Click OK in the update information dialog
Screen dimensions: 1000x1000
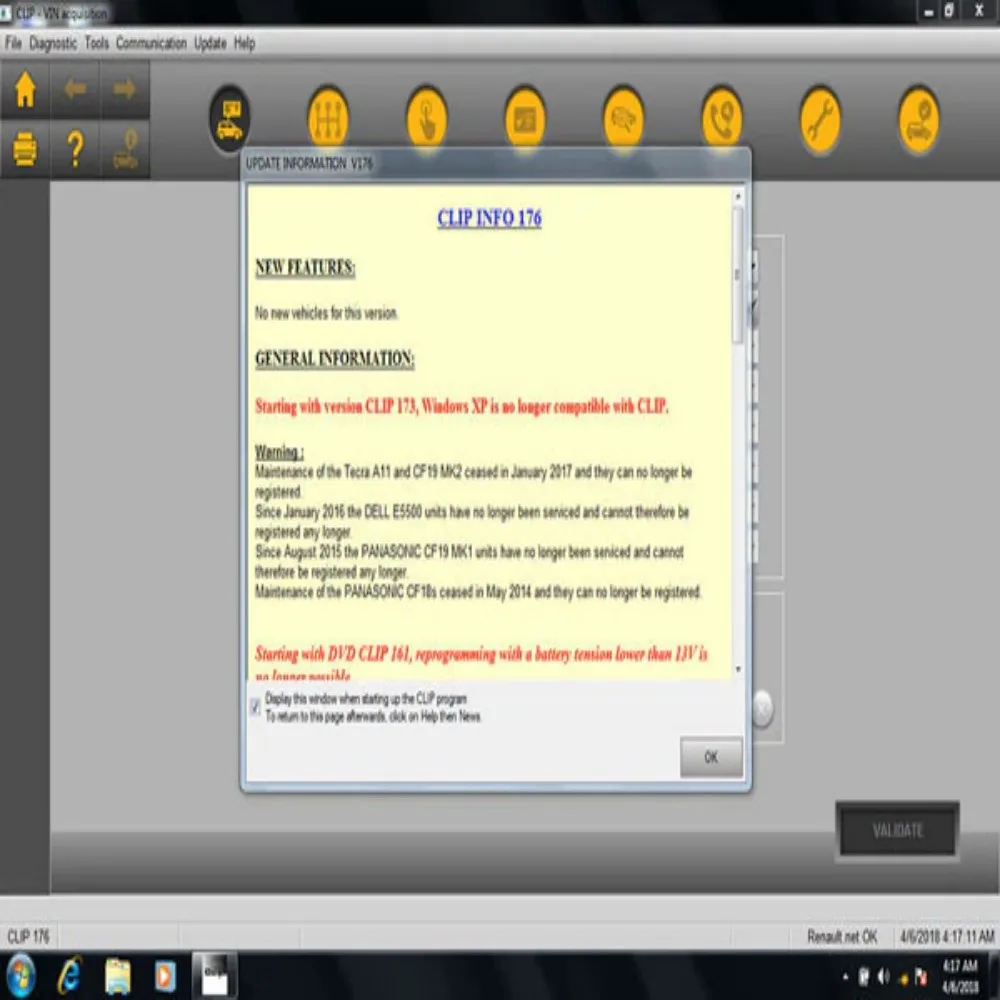711,757
